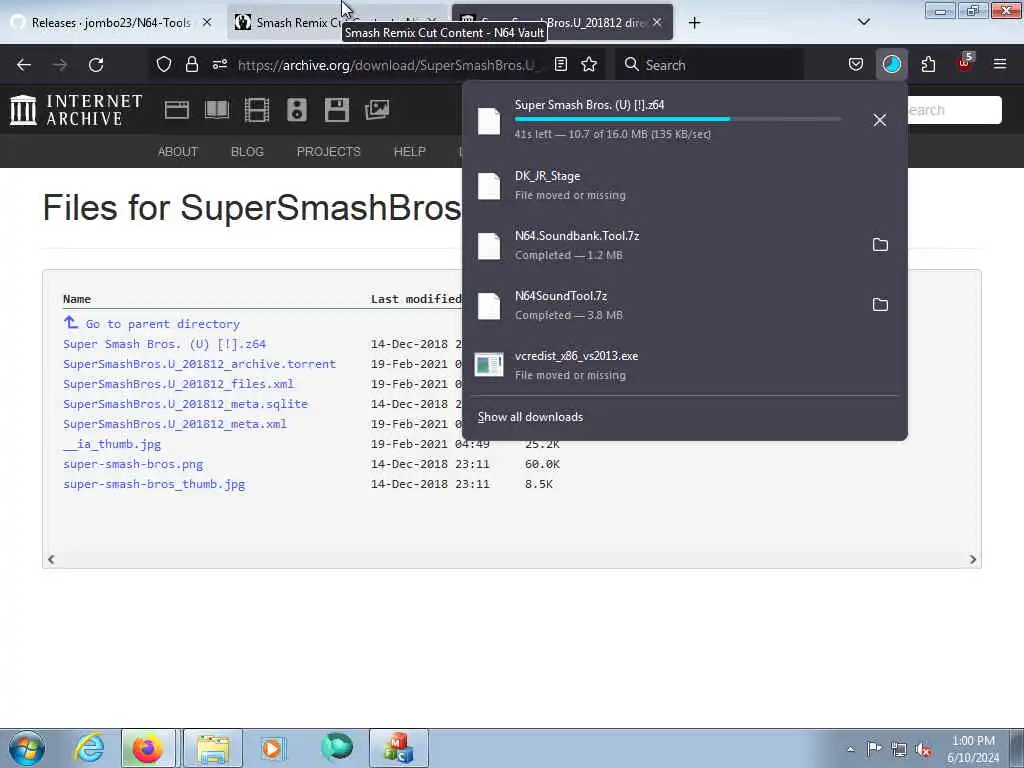Select the DK_JR_Stage download entry
Screen dimensions: 1024x768
[x=684, y=185]
